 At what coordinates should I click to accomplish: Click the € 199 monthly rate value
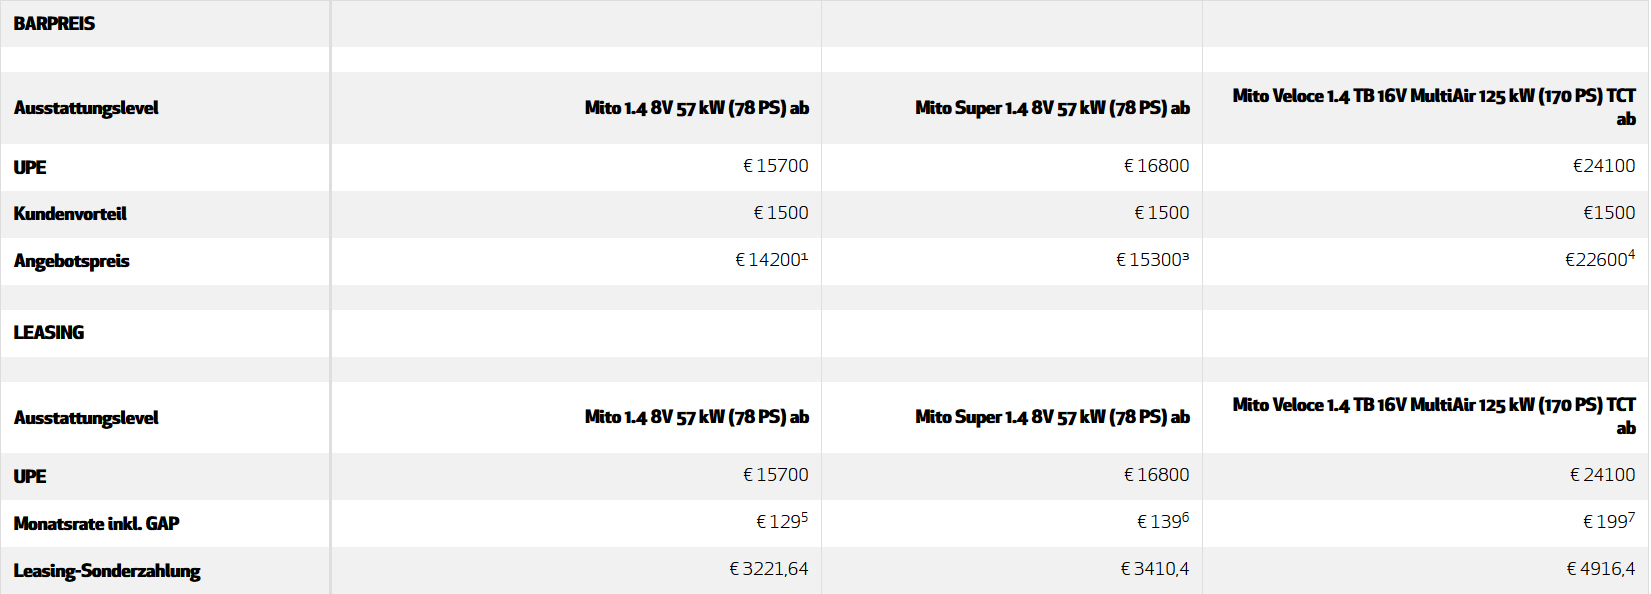pos(1609,521)
